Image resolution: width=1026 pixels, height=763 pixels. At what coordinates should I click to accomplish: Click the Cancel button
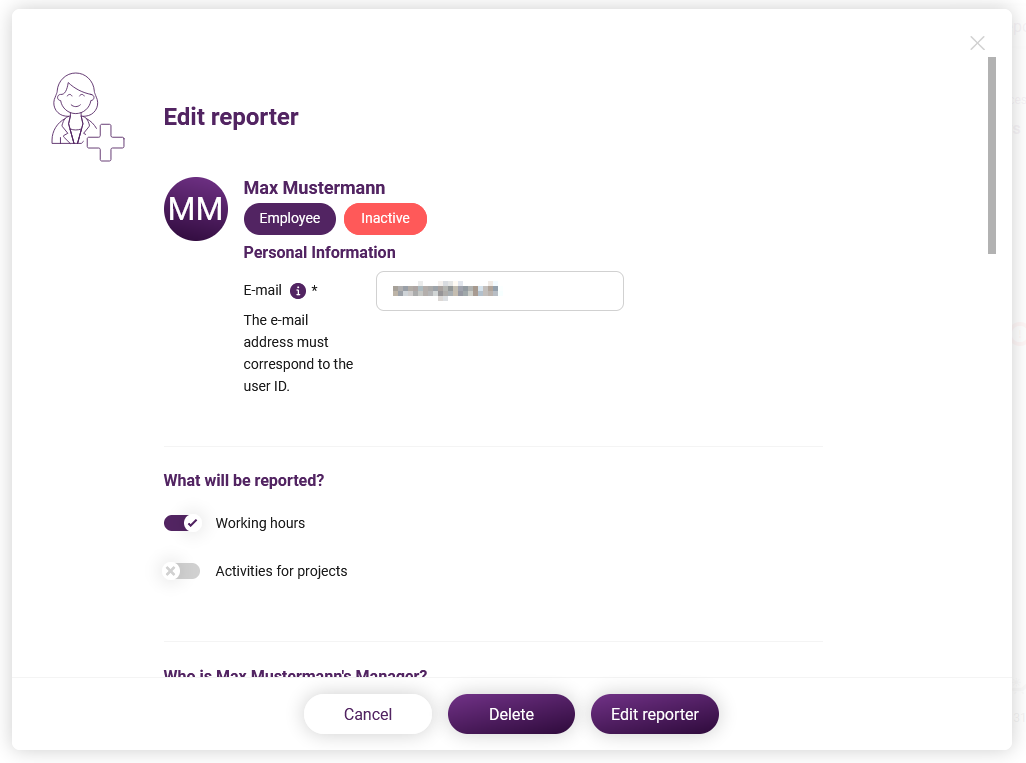pyautogui.click(x=368, y=714)
